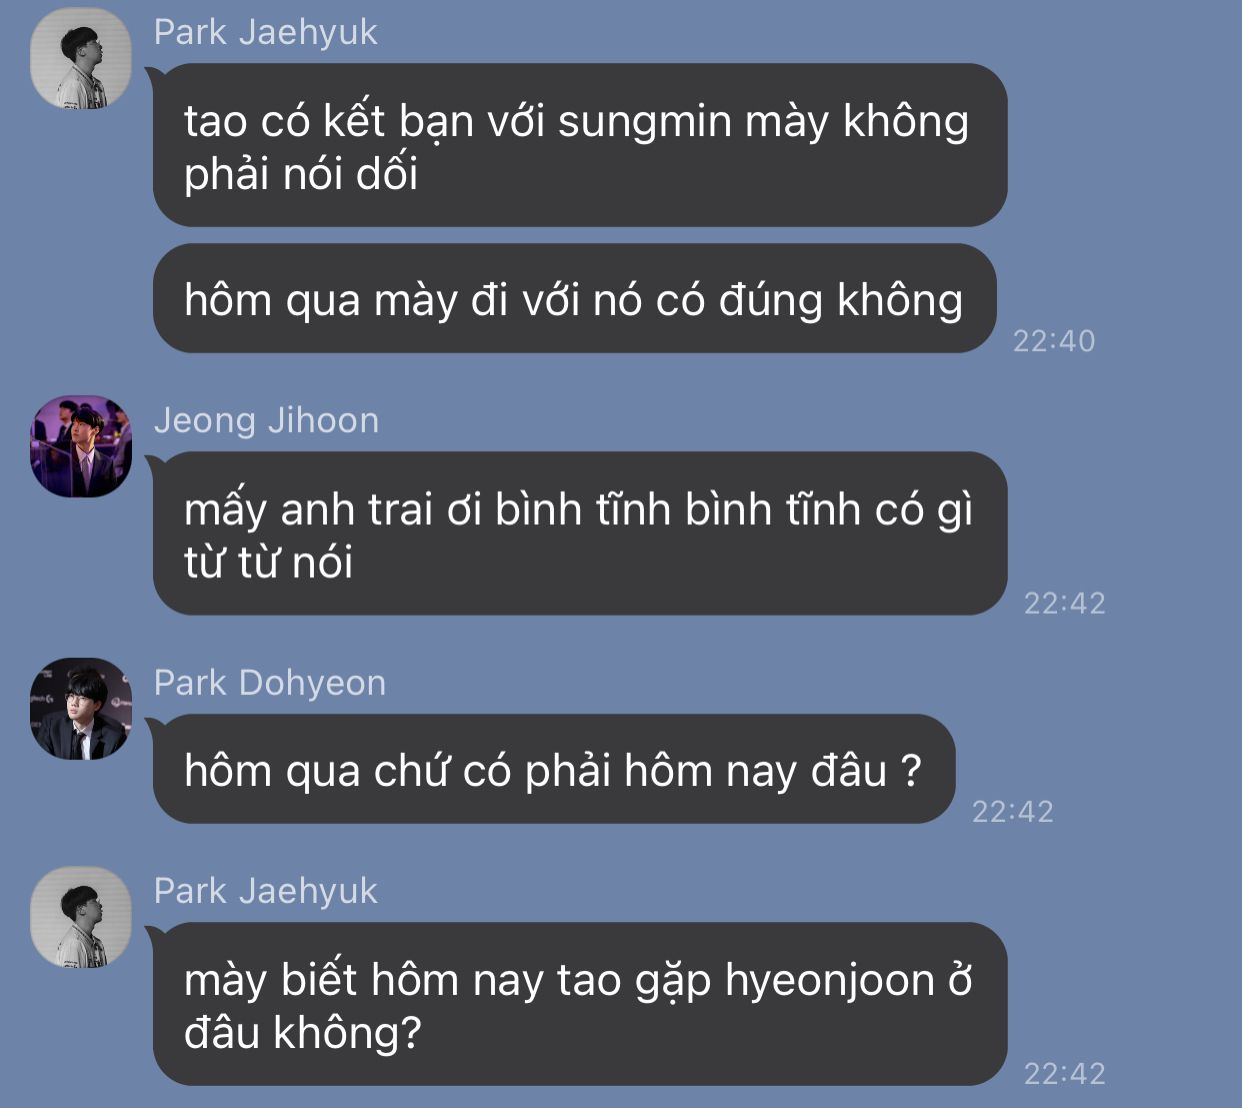Click the 22:42 timestamp beside Jeong Jihoon's message
1242x1108 pixels.
click(x=1065, y=603)
